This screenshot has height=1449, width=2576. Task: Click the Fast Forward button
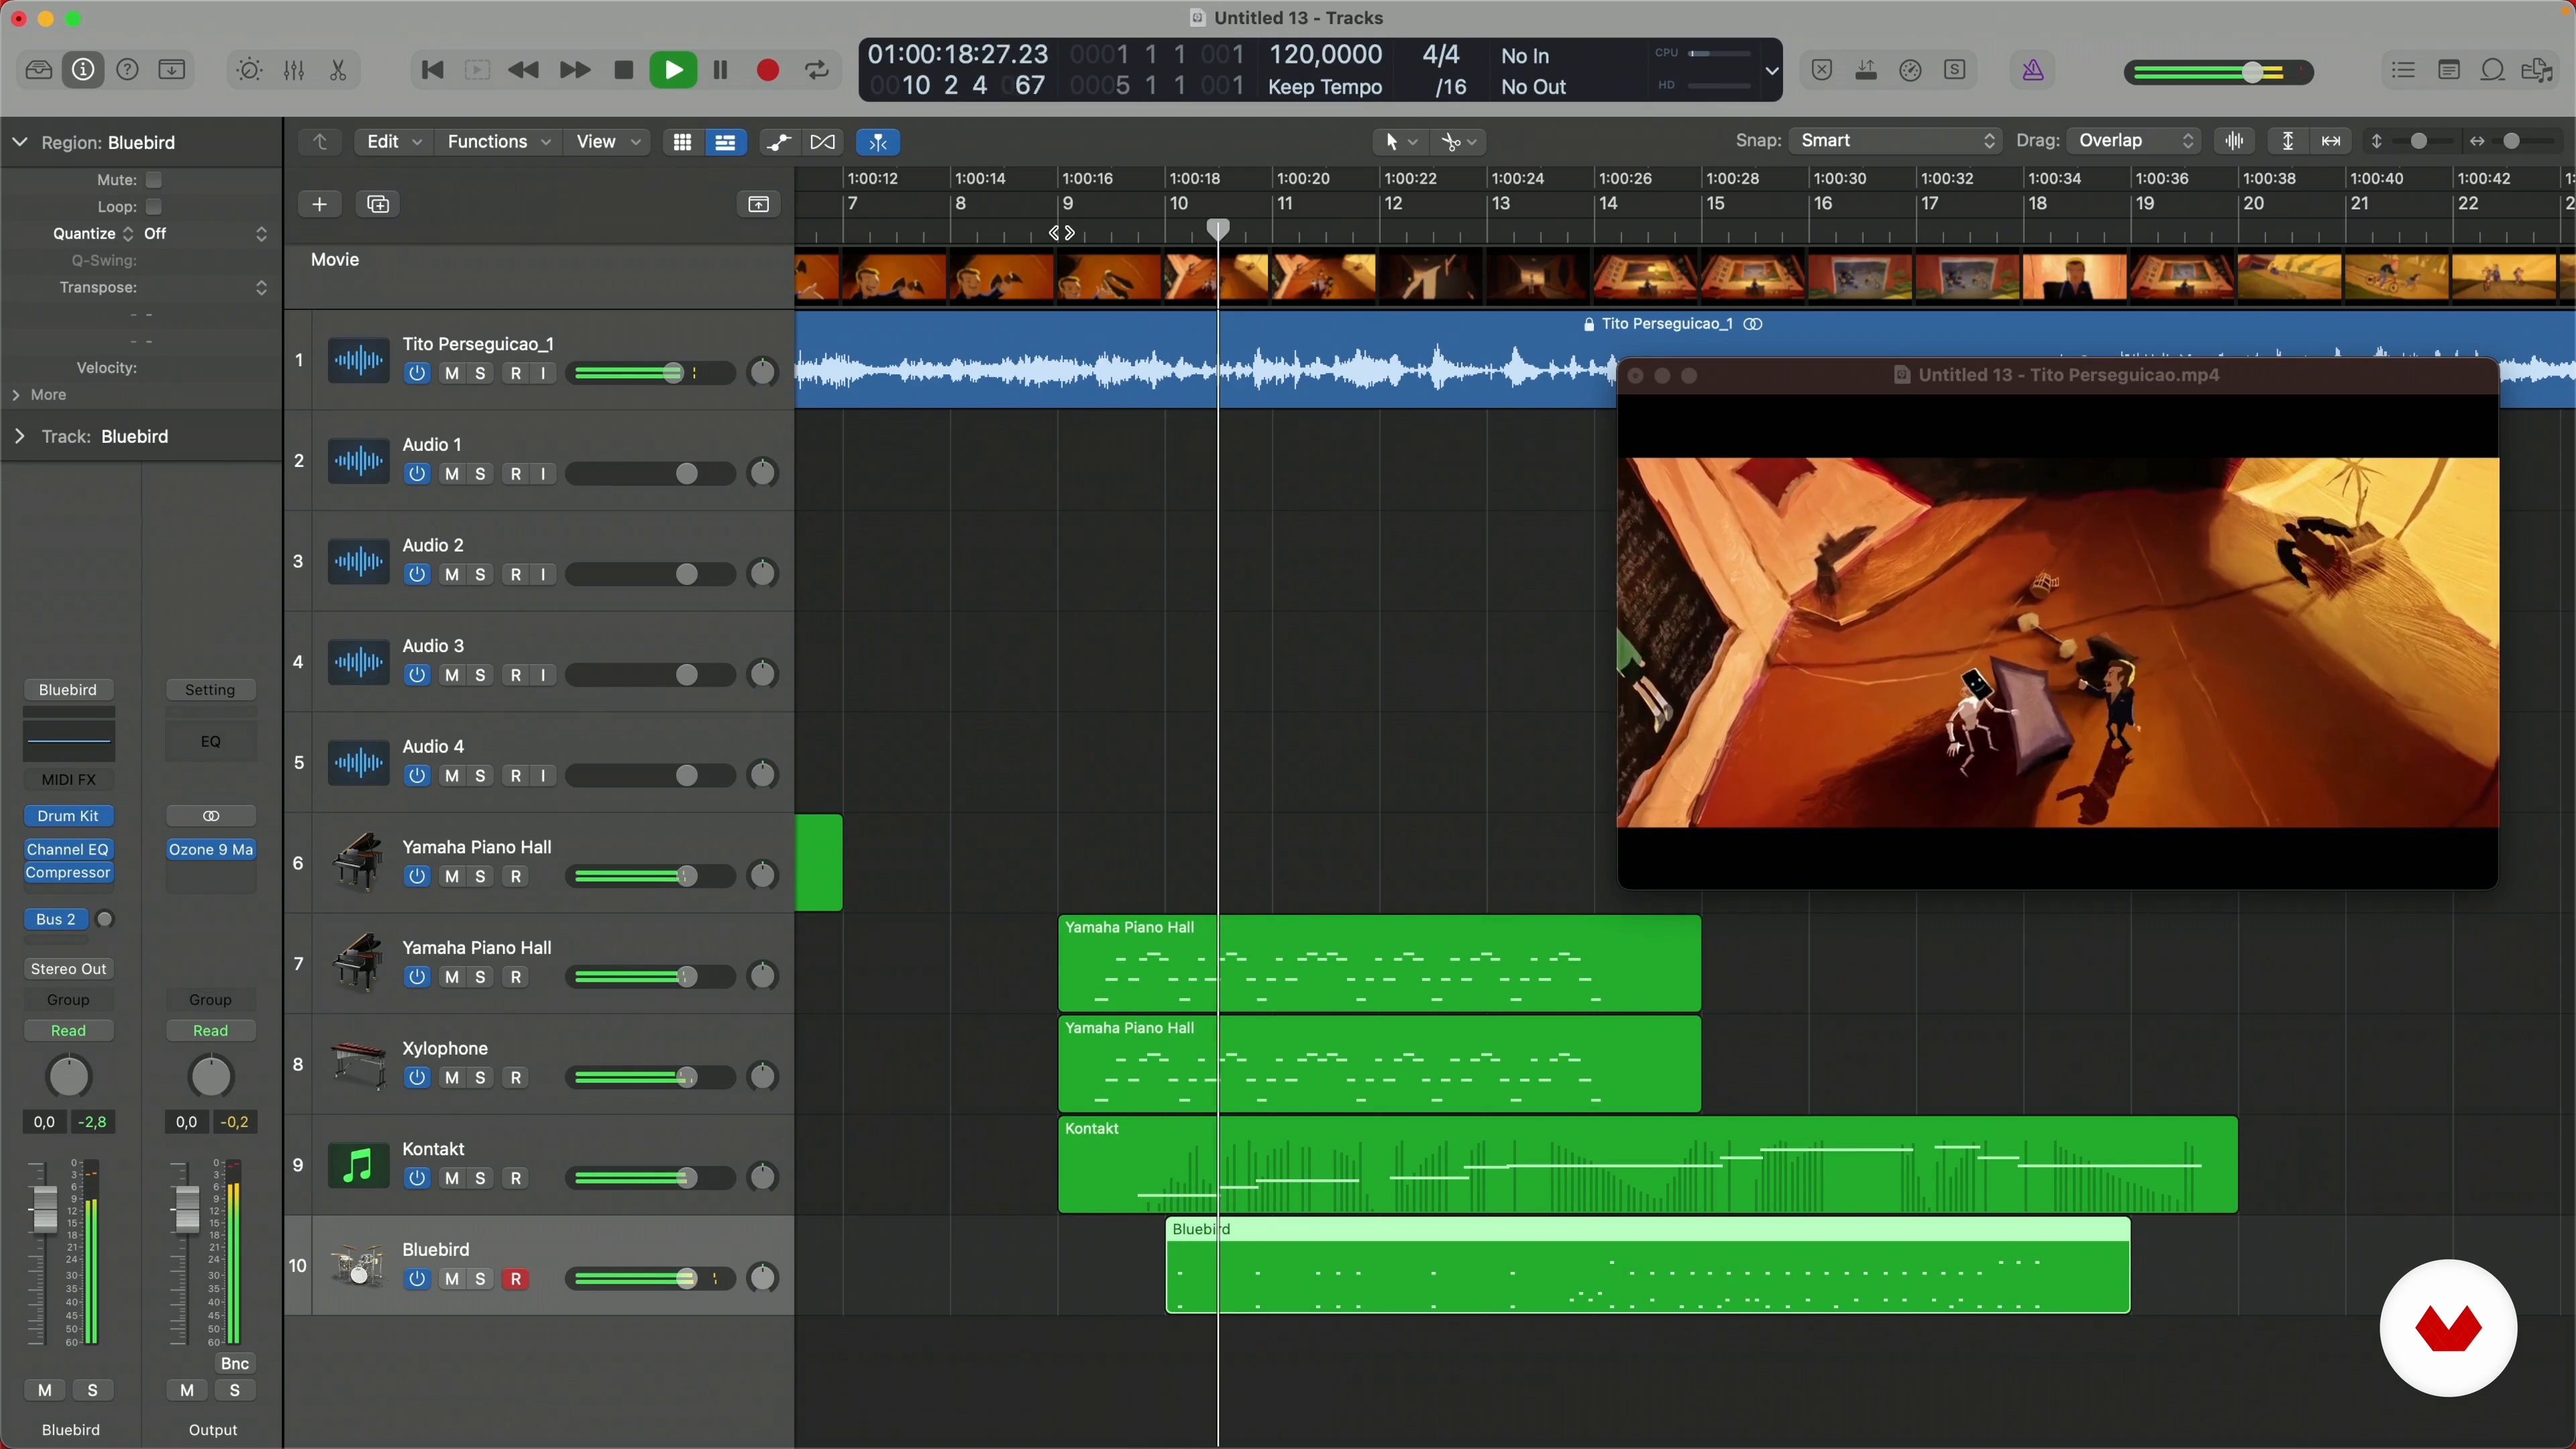point(574,70)
